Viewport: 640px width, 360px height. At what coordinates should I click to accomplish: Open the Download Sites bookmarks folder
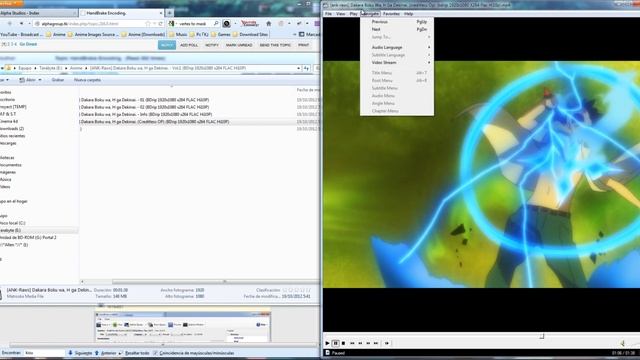[251, 35]
